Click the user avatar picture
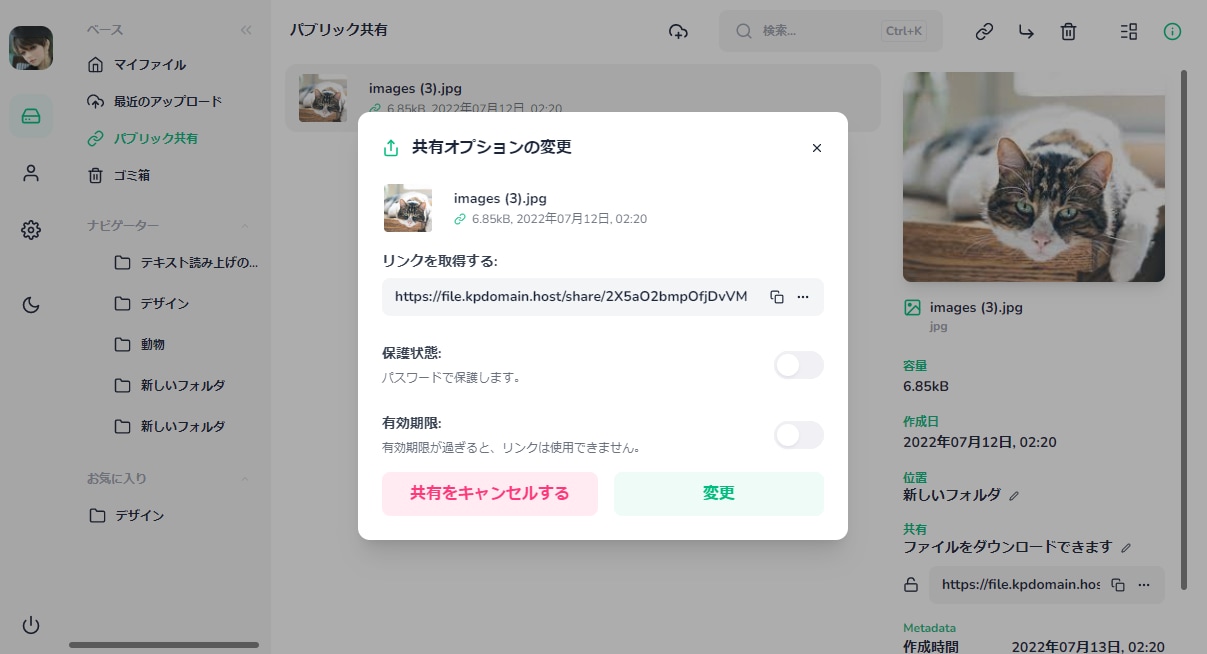 (31, 48)
